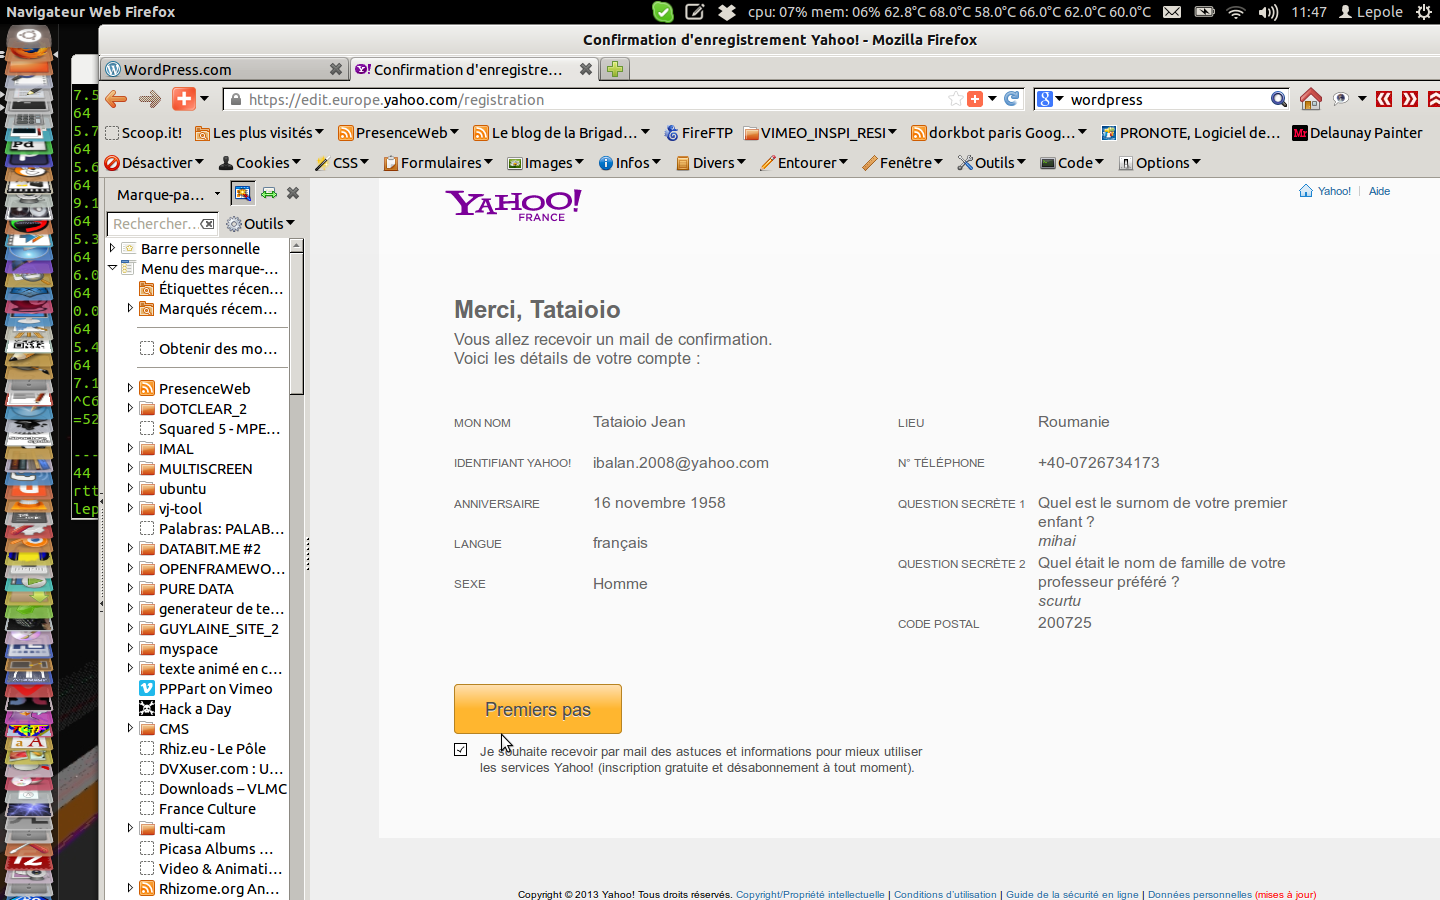Open a new tab with plus button
The height and width of the screenshot is (900, 1440).
(x=615, y=69)
